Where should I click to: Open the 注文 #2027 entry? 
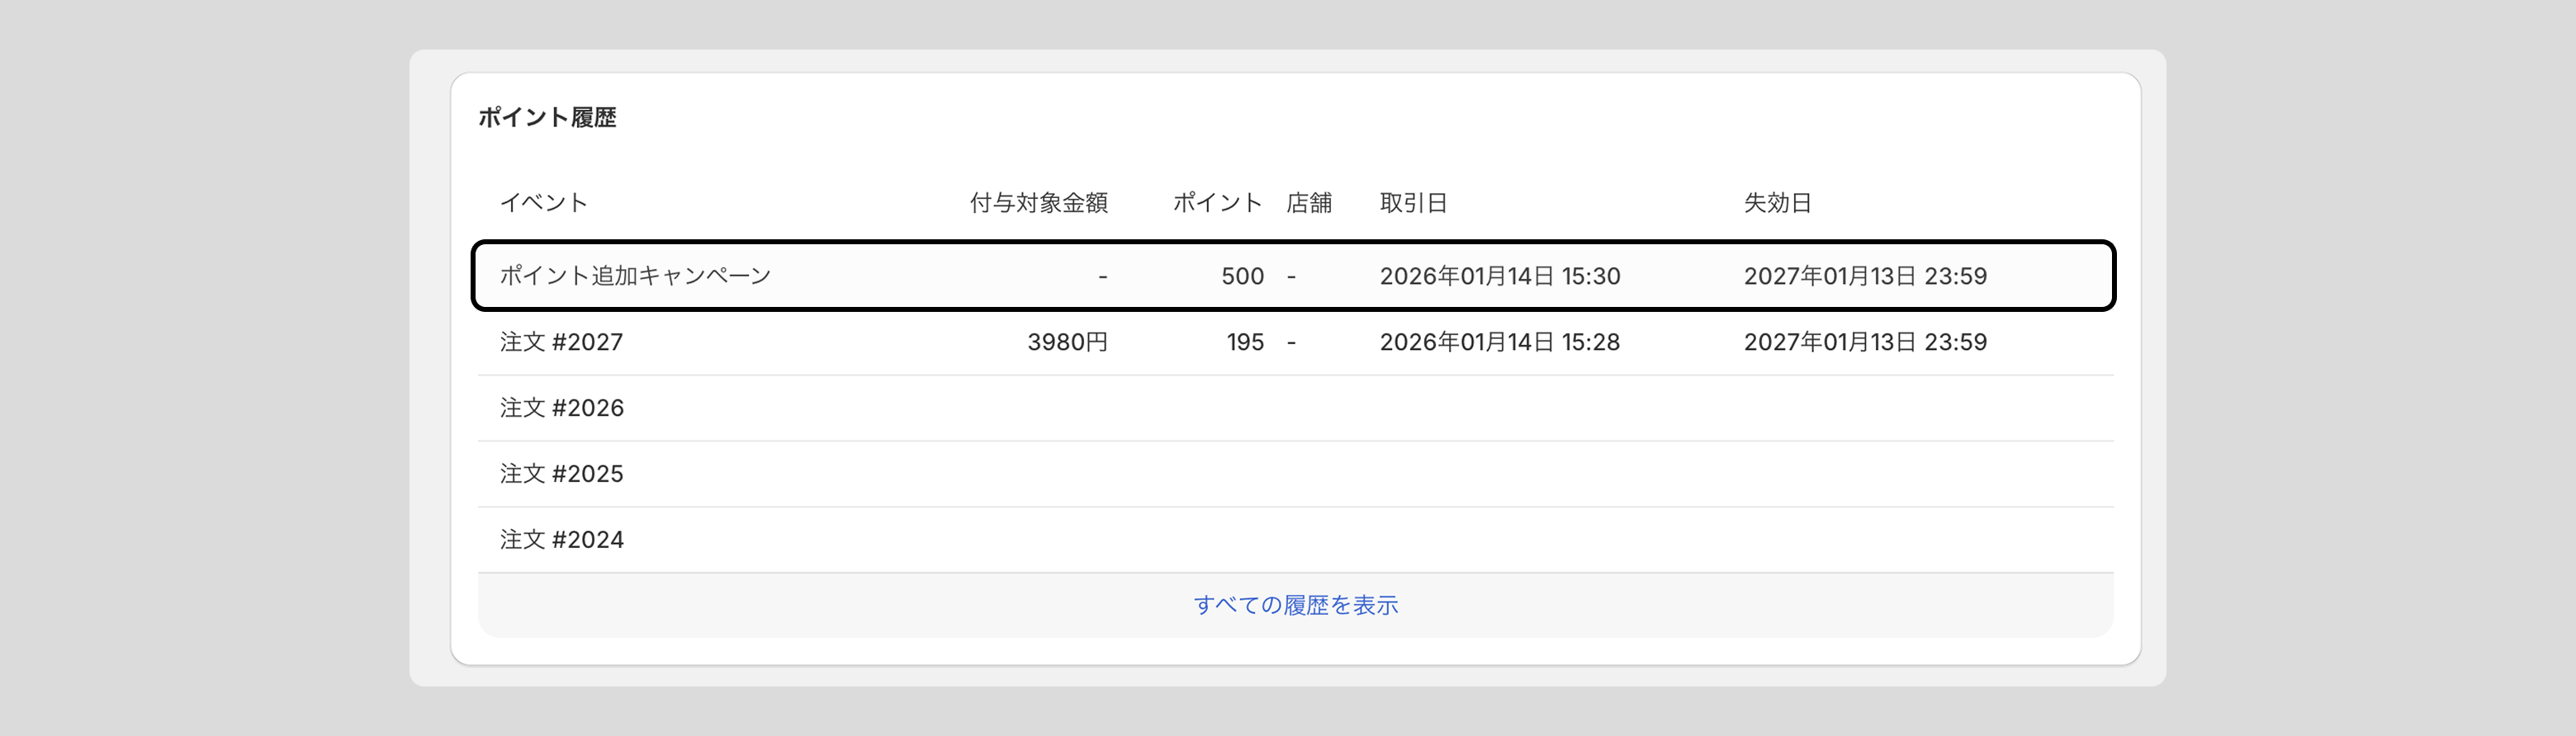(561, 342)
